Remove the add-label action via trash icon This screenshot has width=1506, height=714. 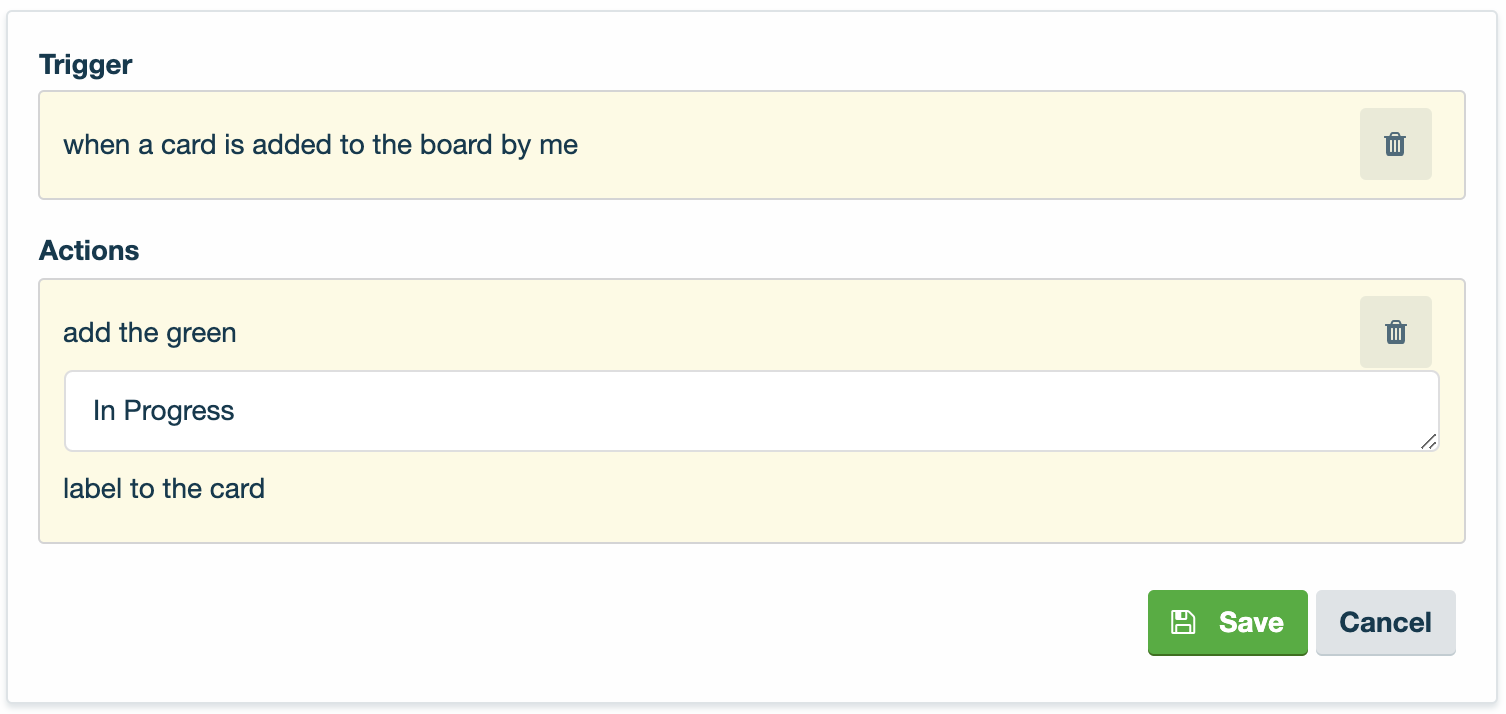(1395, 332)
